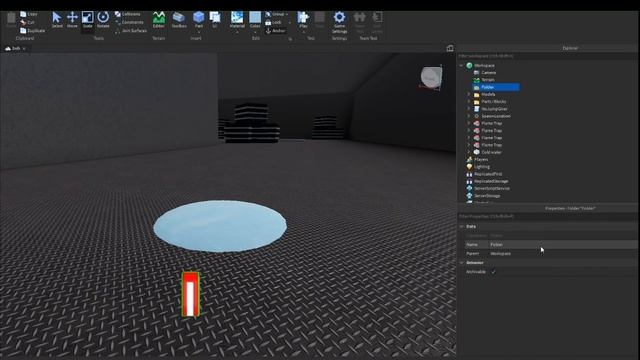Click the Stop test button
Image resolution: width=640 pixels, height=360 pixels.
[x=320, y=19]
